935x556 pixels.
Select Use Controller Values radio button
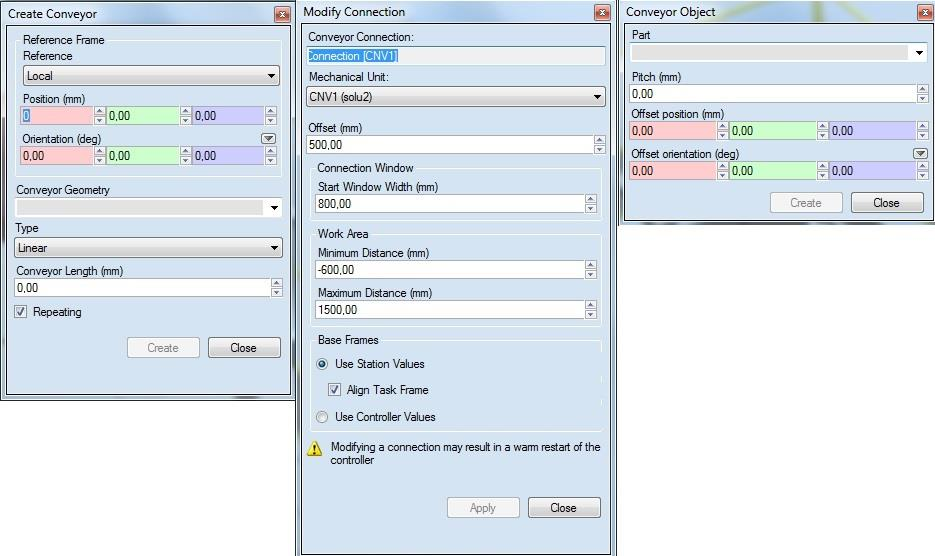(x=322, y=417)
